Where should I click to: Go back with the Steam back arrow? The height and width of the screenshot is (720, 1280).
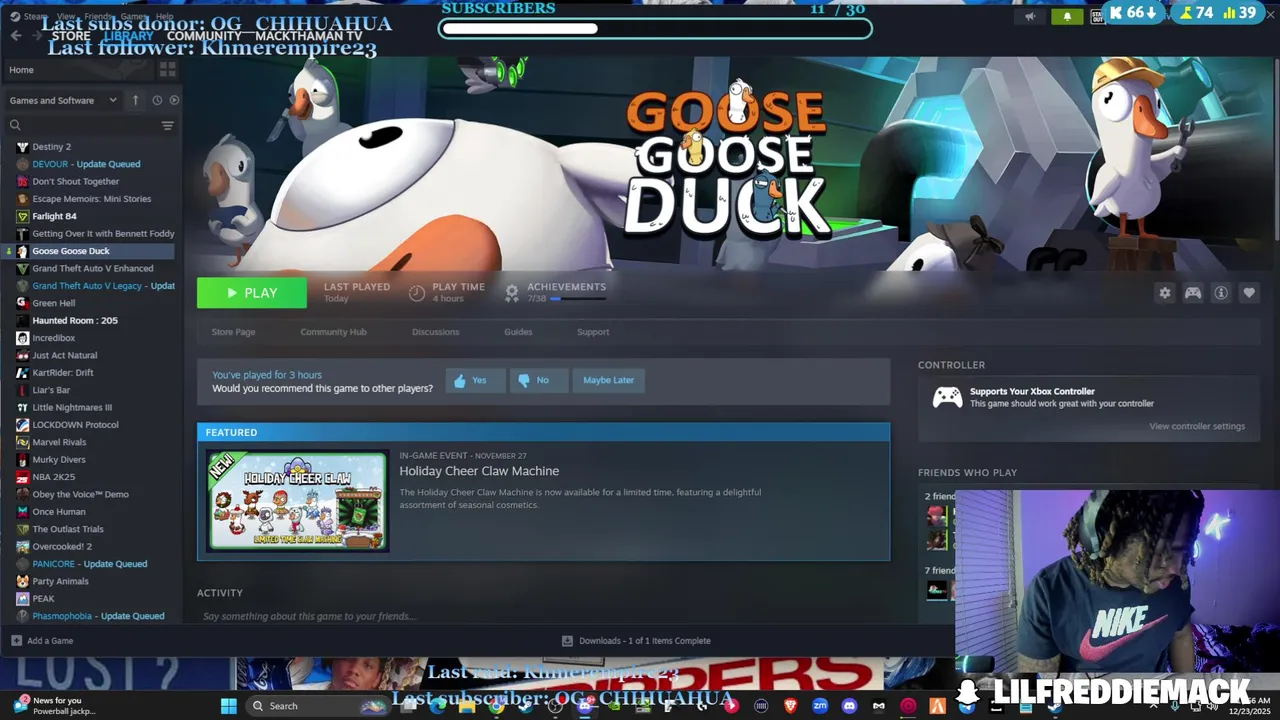pos(15,36)
